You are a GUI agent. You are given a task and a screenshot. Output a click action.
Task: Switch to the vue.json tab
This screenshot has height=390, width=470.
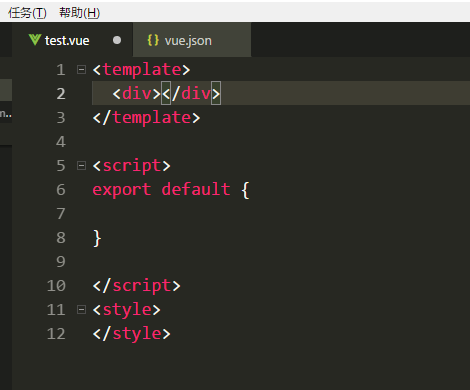(x=192, y=40)
